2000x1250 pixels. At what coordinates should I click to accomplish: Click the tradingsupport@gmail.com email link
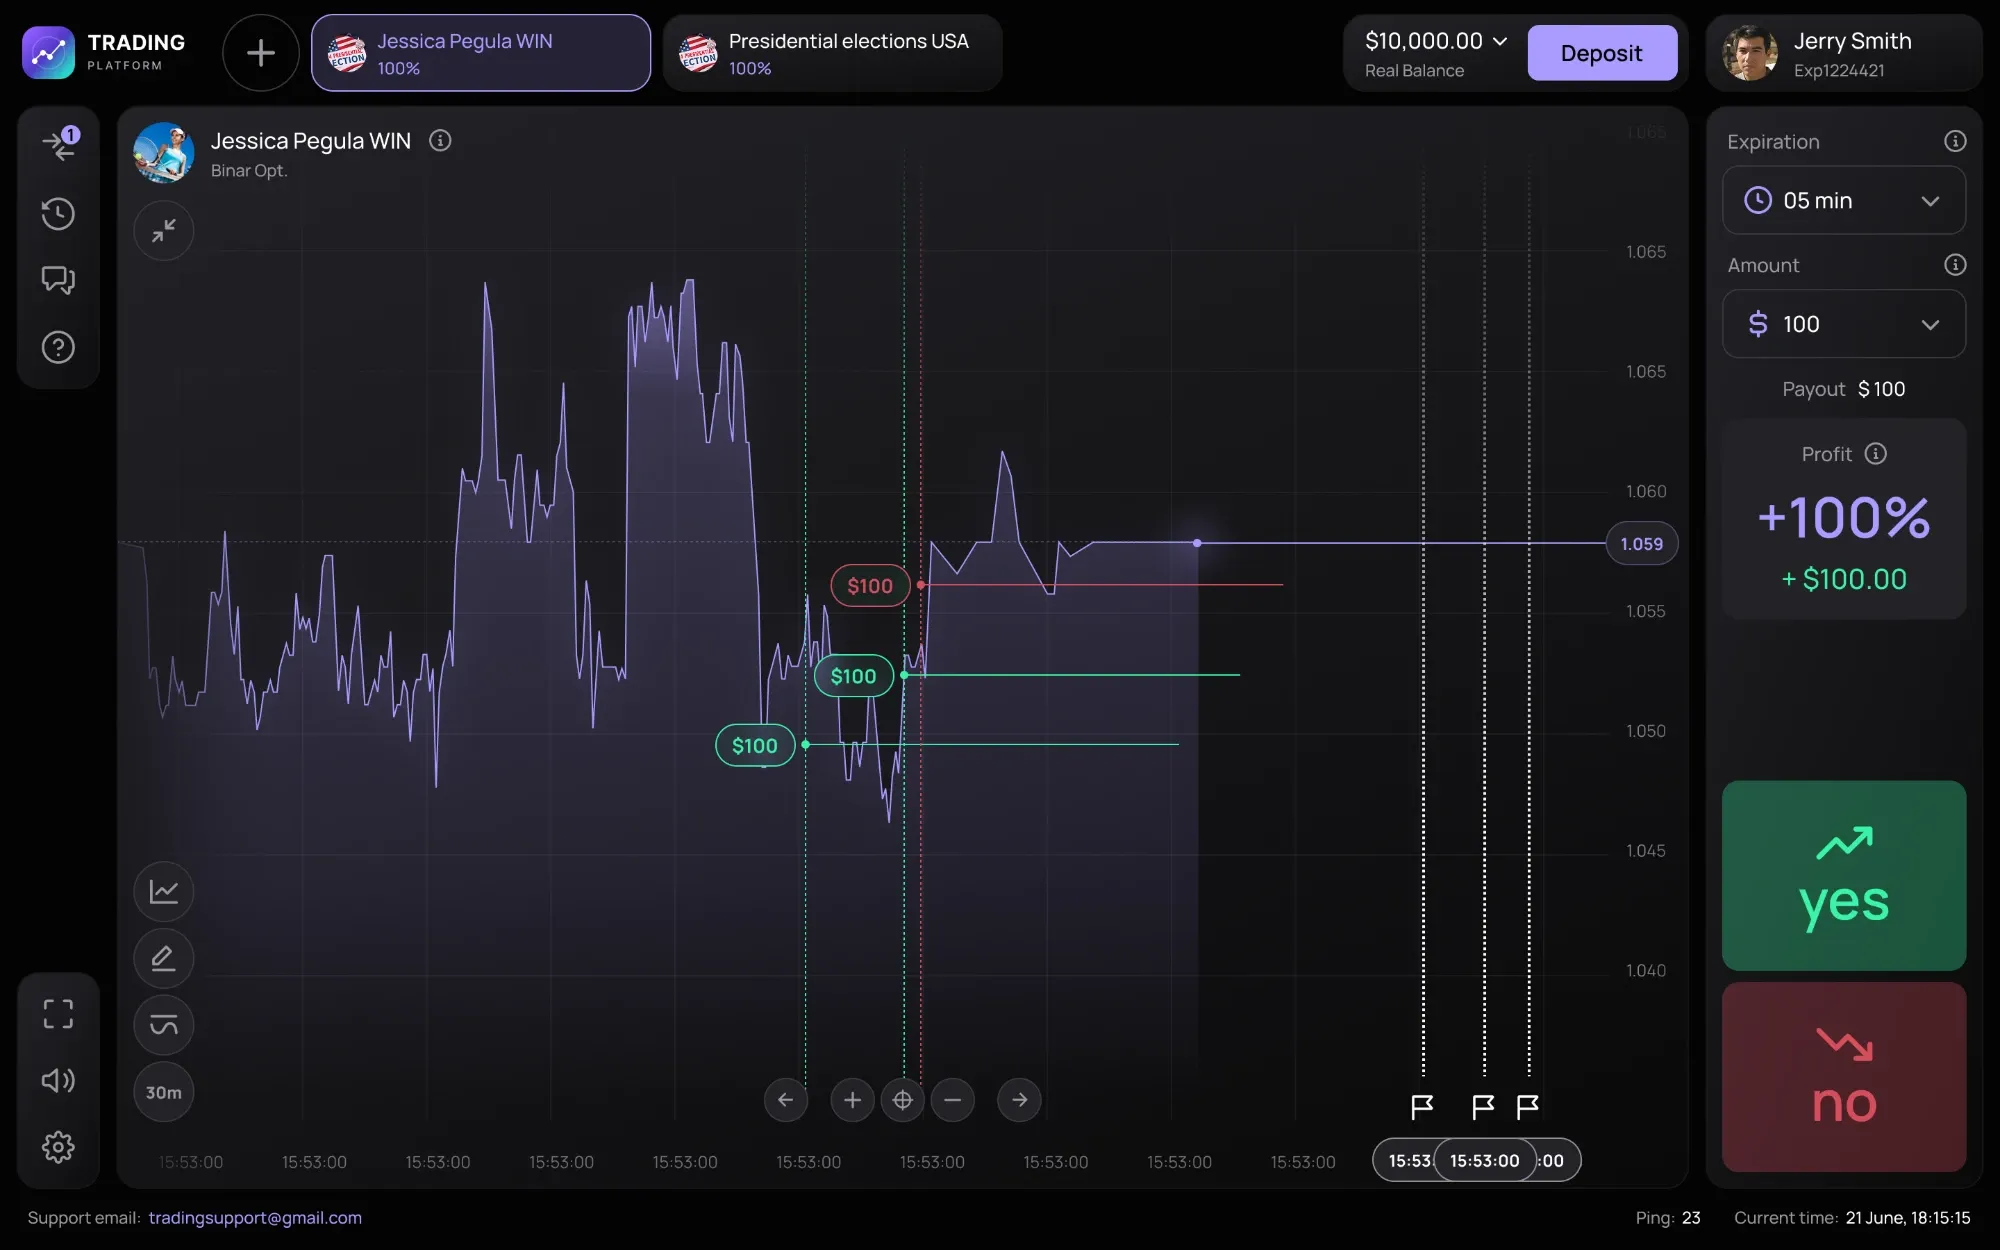tap(255, 1218)
